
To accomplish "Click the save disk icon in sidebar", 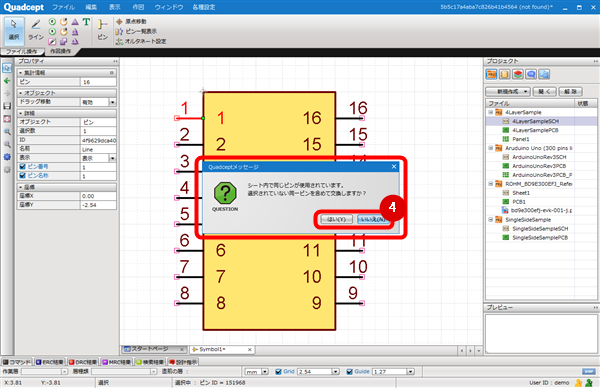I will [7, 106].
